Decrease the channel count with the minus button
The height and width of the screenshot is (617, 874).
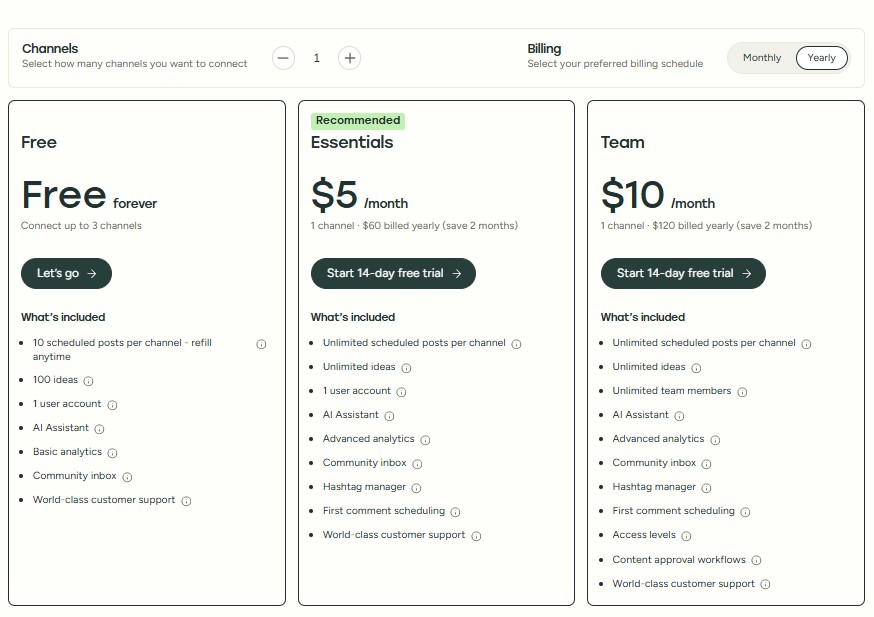[x=283, y=58]
